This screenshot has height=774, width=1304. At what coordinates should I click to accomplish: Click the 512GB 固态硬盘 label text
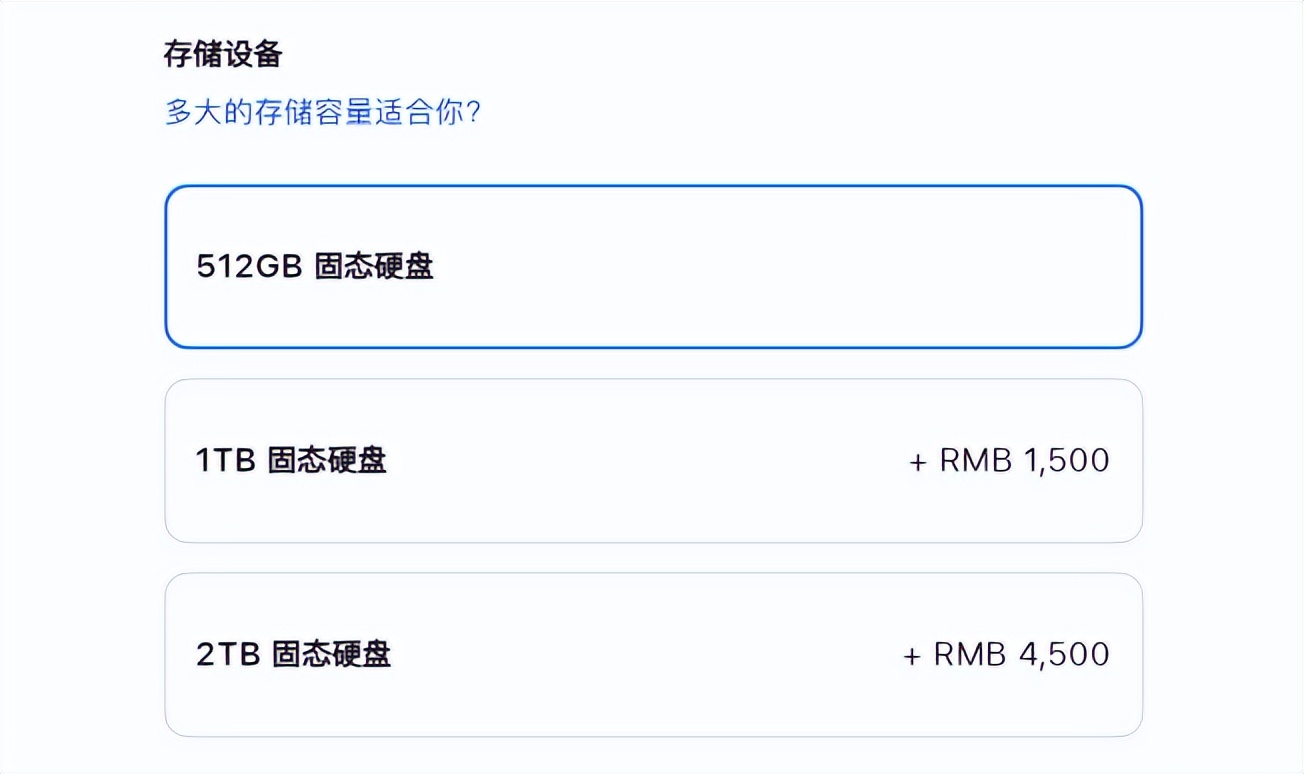(315, 267)
